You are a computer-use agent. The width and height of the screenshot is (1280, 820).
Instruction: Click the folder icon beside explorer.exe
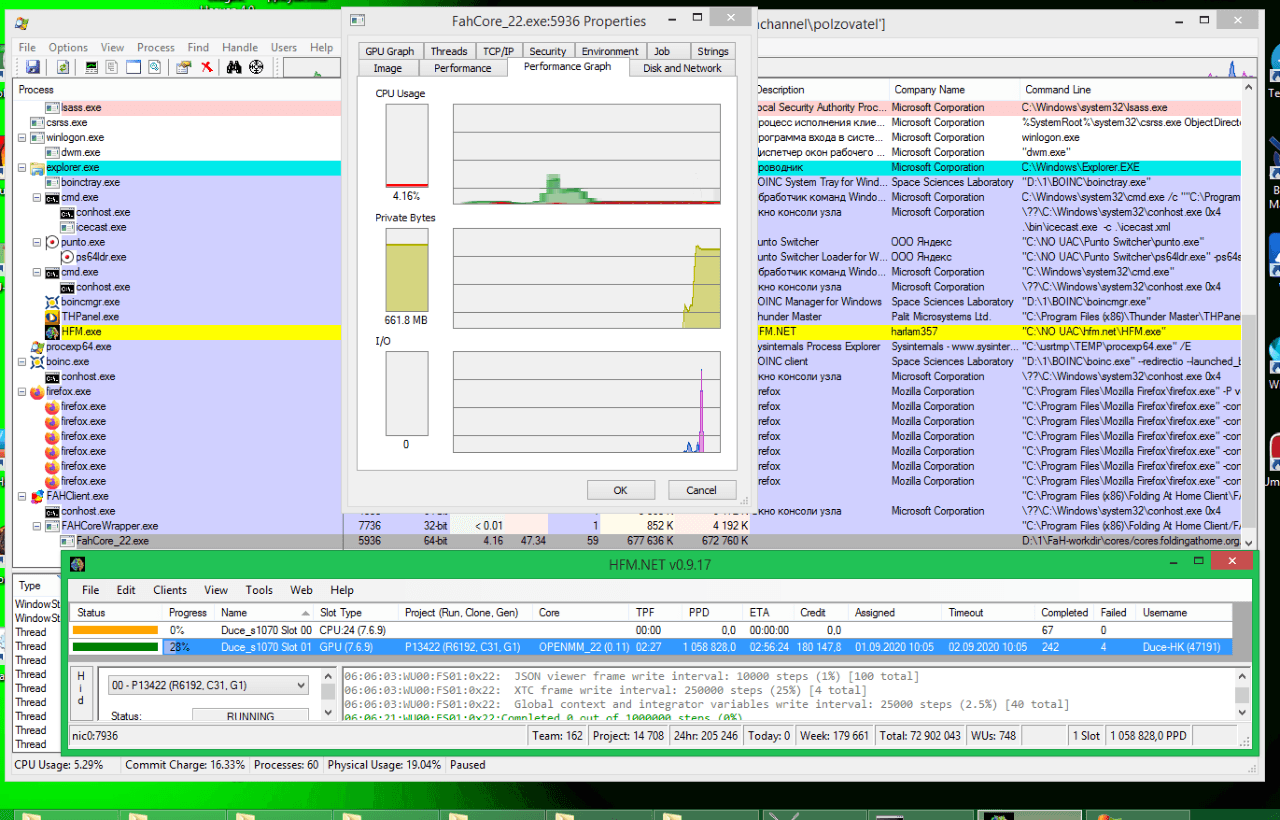pyautogui.click(x=37, y=168)
